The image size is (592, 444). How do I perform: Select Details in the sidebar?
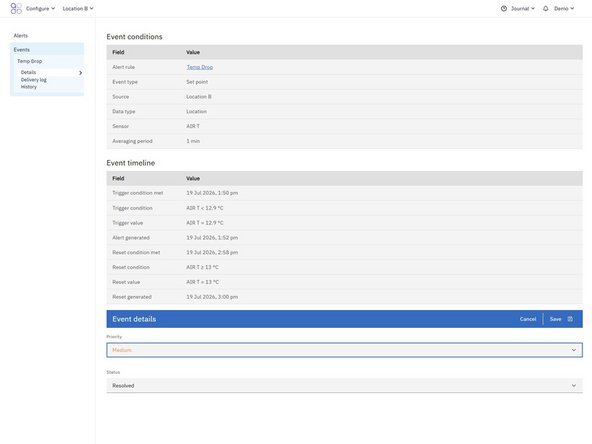pyautogui.click(x=28, y=72)
